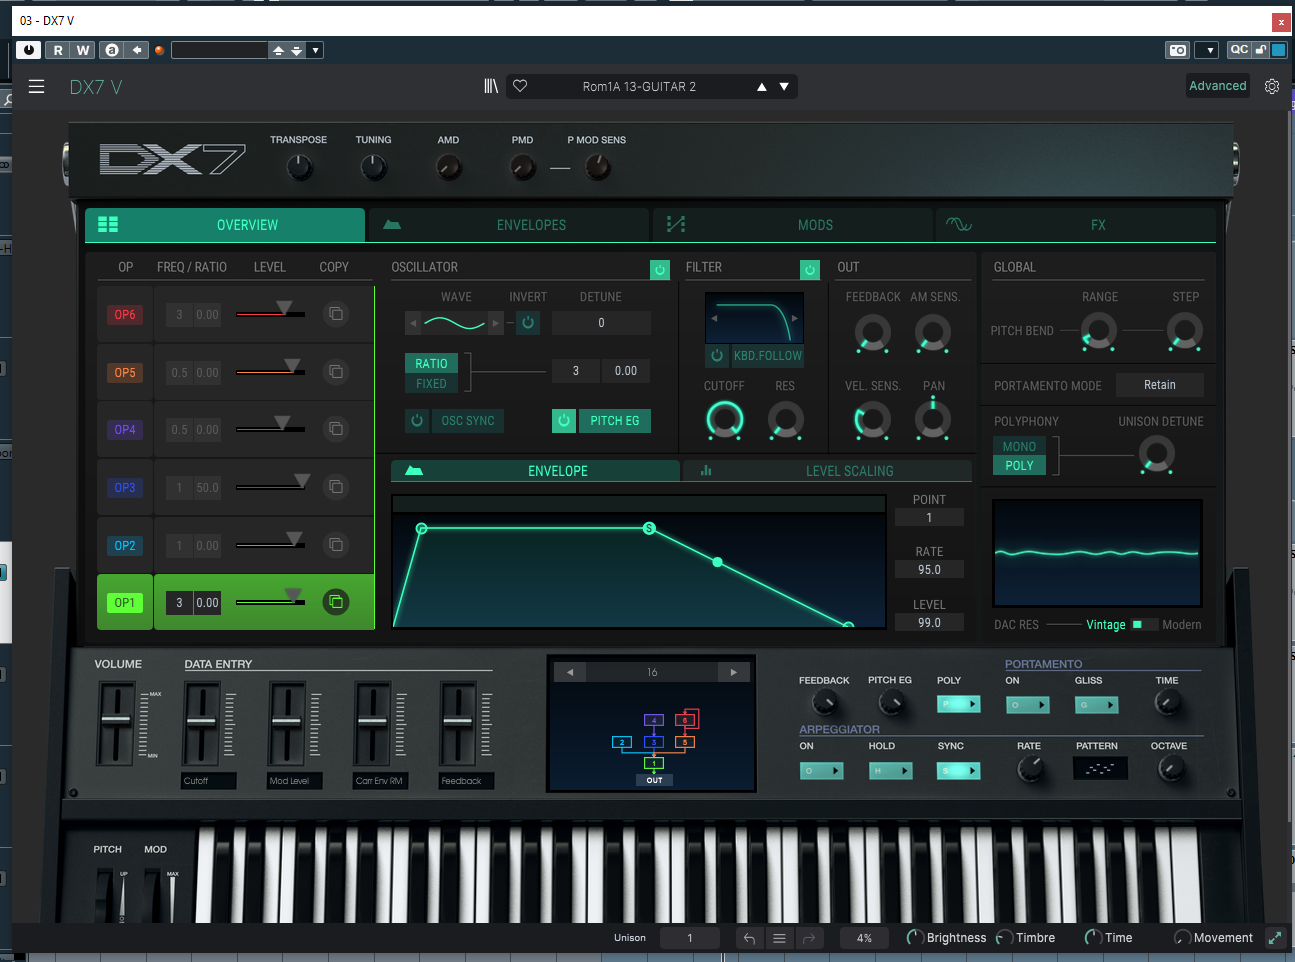Toggle the POLY switch on the panel
Screen dimensions: 1295x962
point(958,704)
